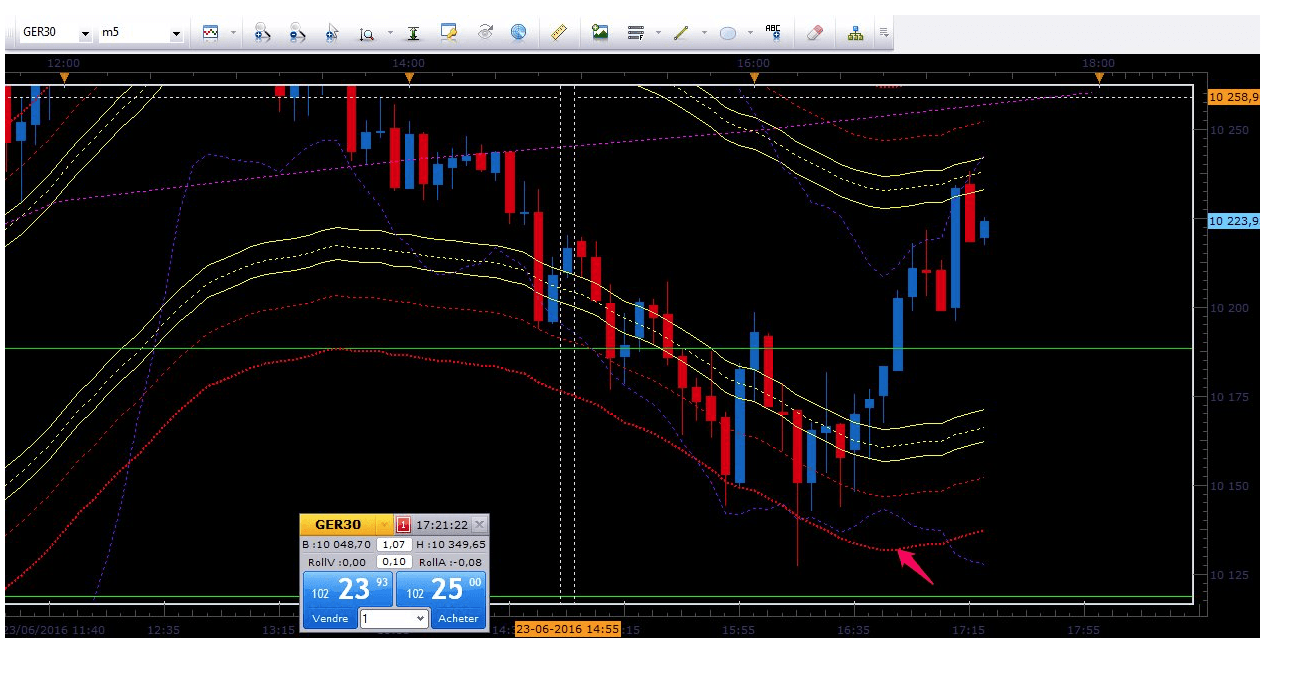Click the orange marker at 12:00
Image resolution: width=1291 pixels, height=690 pixels.
(64, 77)
